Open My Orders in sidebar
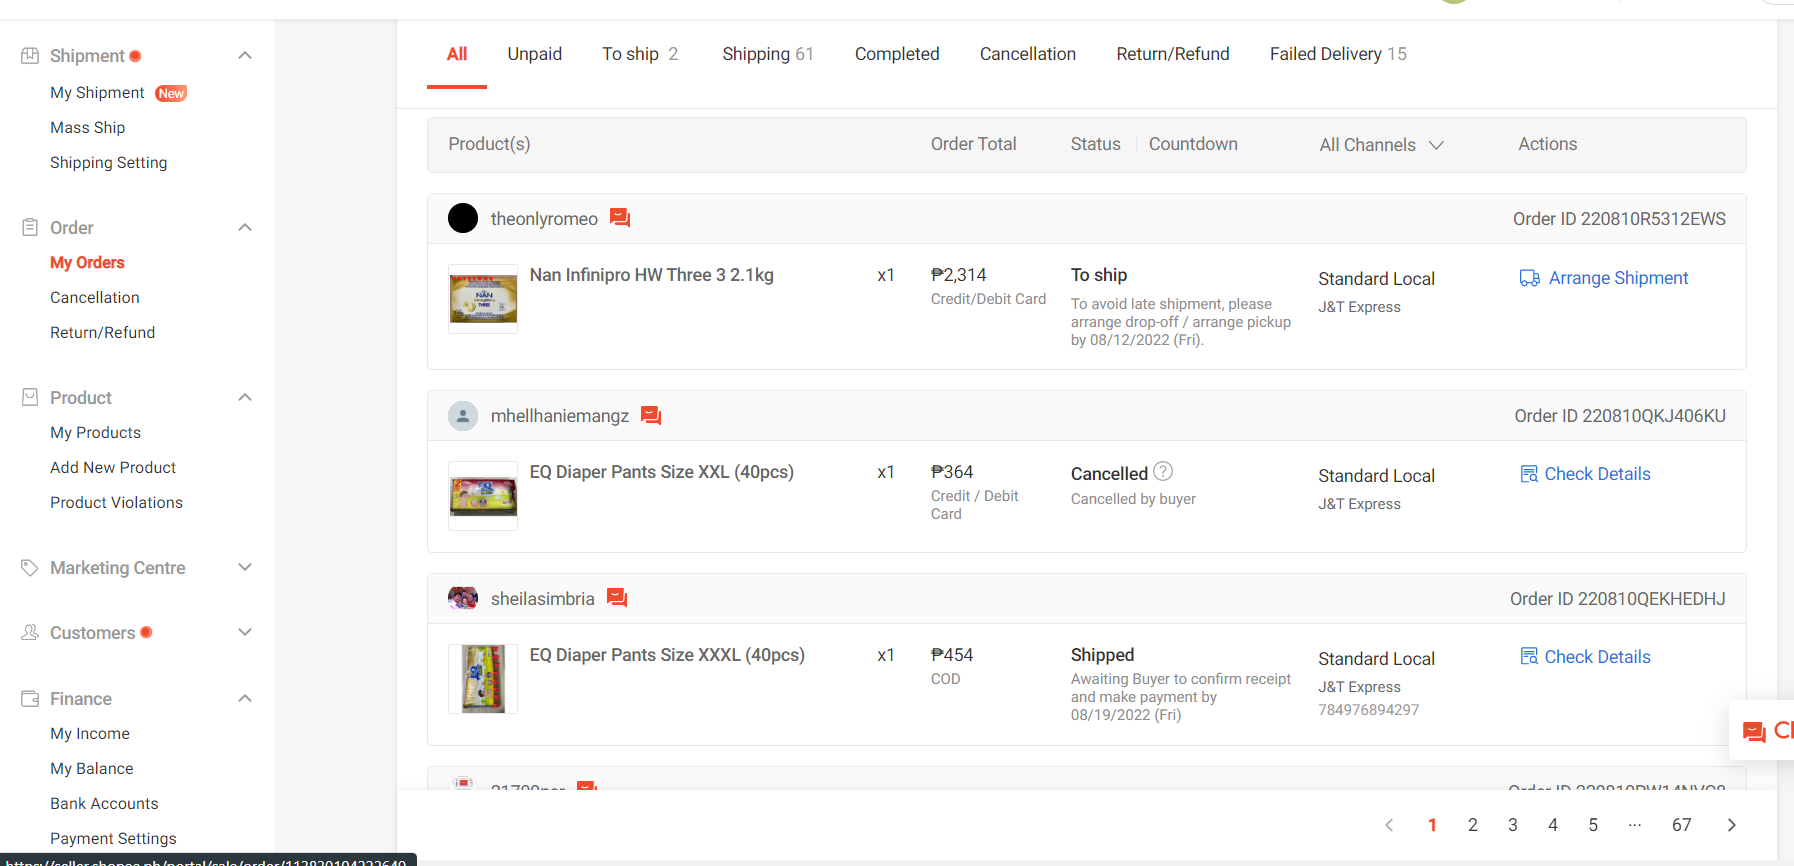This screenshot has width=1794, height=866. (x=88, y=263)
